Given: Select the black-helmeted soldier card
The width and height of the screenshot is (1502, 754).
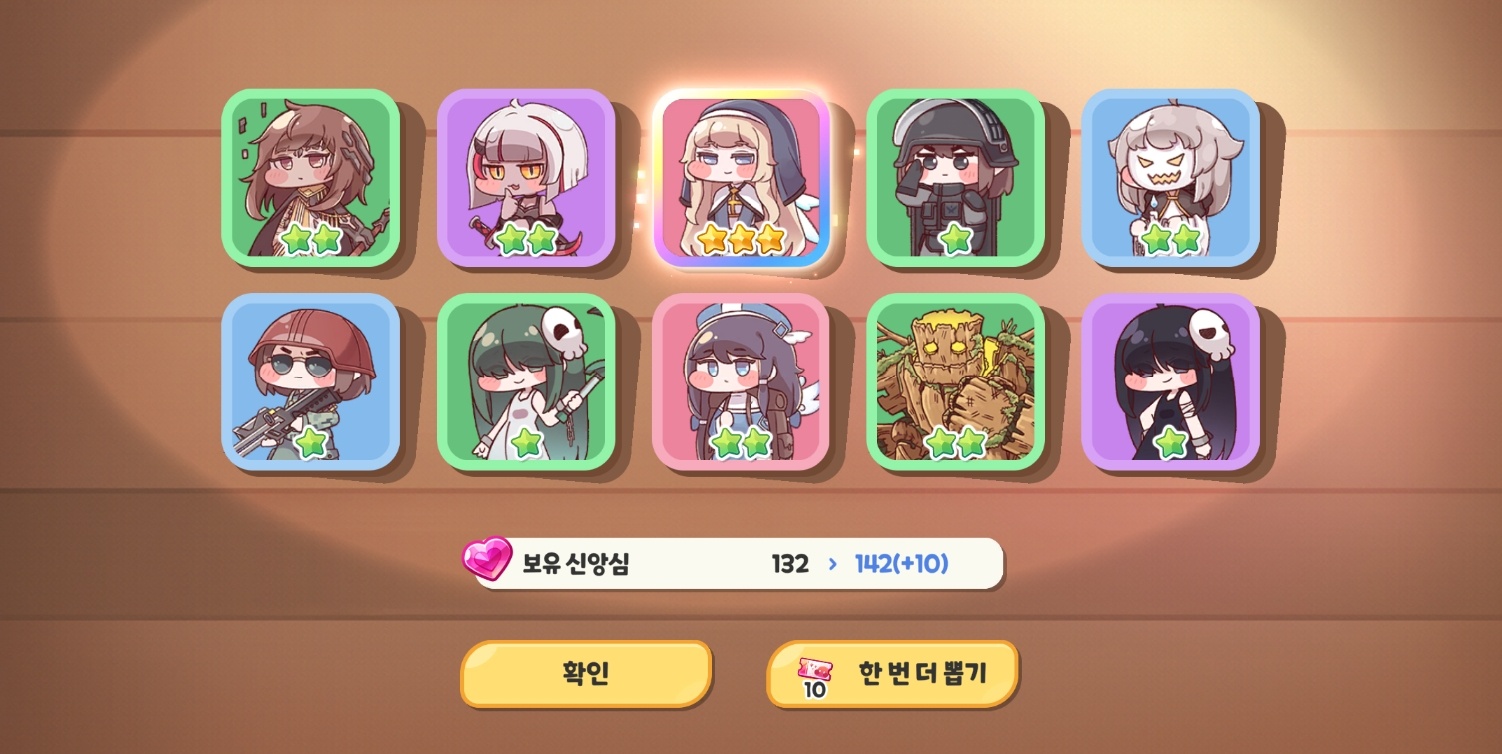Looking at the screenshot, I should [x=955, y=178].
